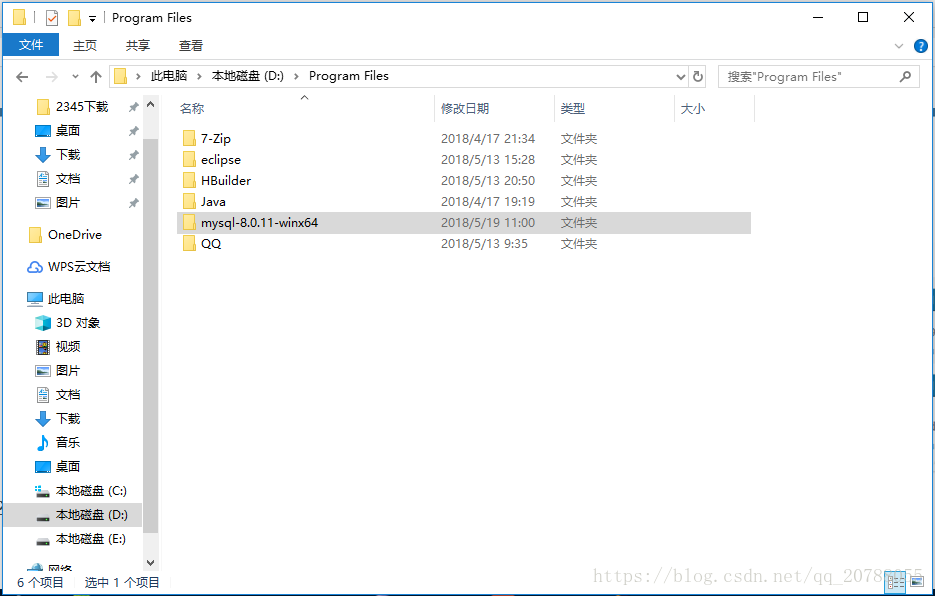935x596 pixels.
Task: Click 本地磁盘 (D:) breadcrumb in address bar
Action: [247, 76]
